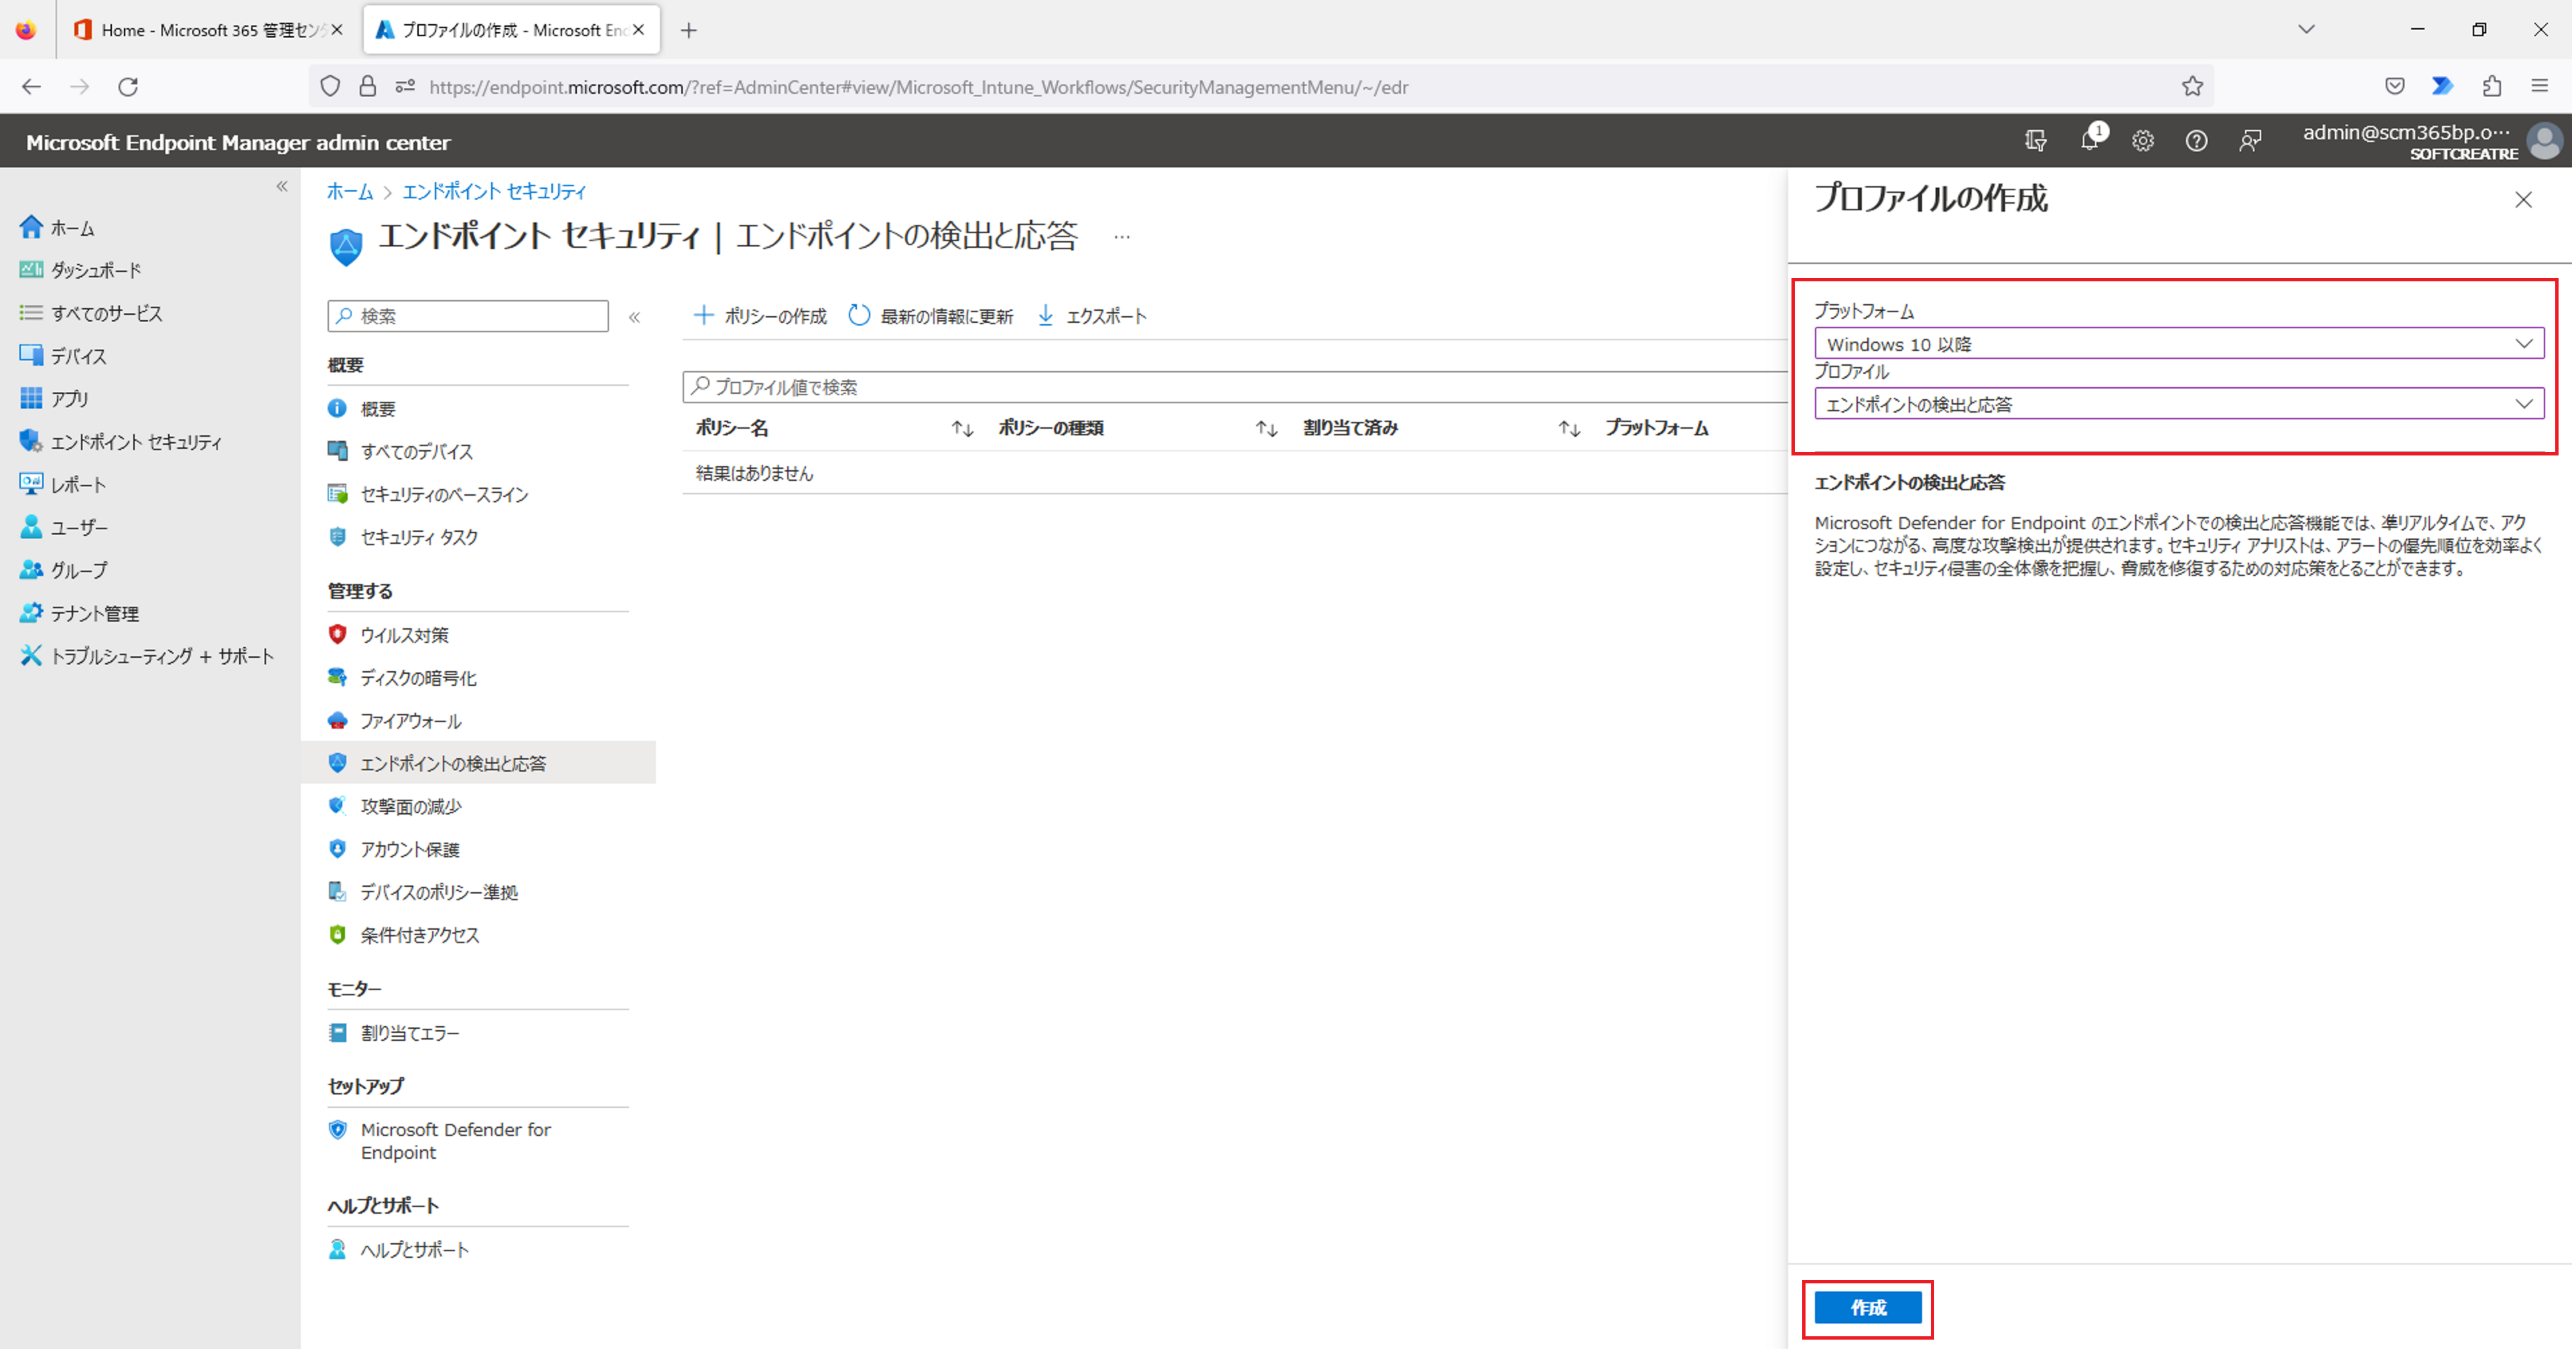Open the プロファイル dropdown
The image size is (2576, 1349).
[2179, 404]
